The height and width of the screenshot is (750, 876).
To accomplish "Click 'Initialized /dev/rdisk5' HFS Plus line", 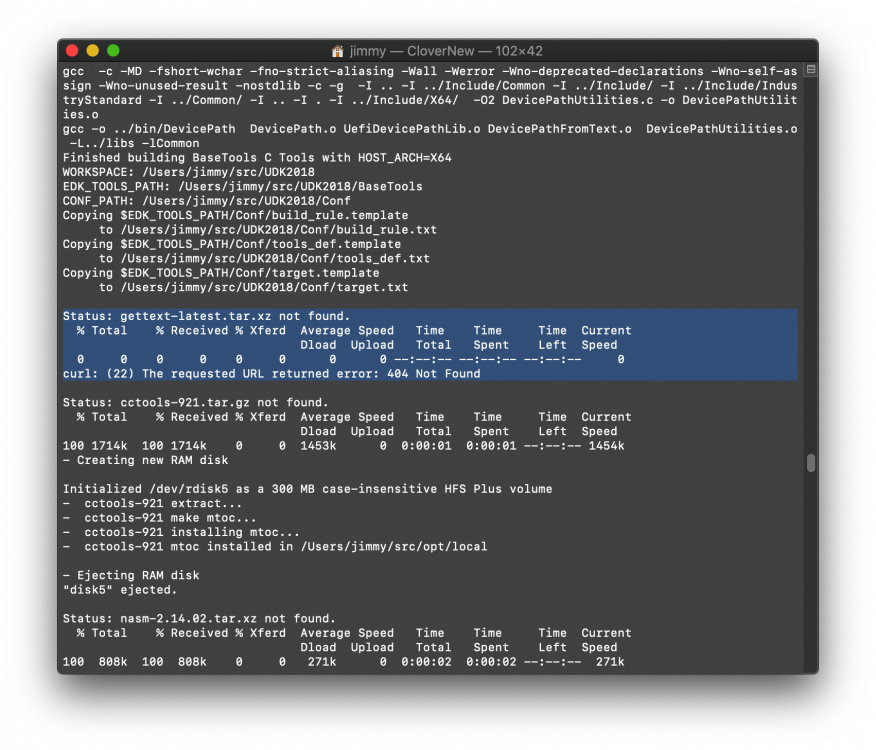I will (x=307, y=489).
